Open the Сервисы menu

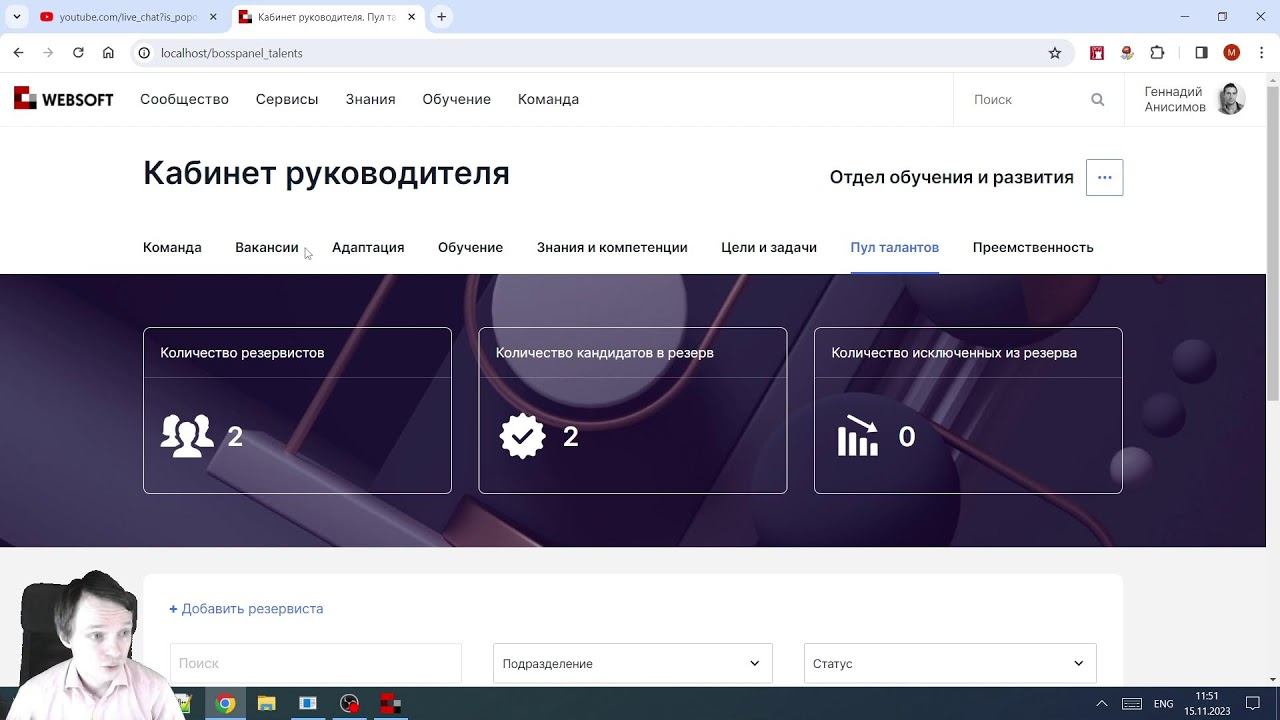287,99
